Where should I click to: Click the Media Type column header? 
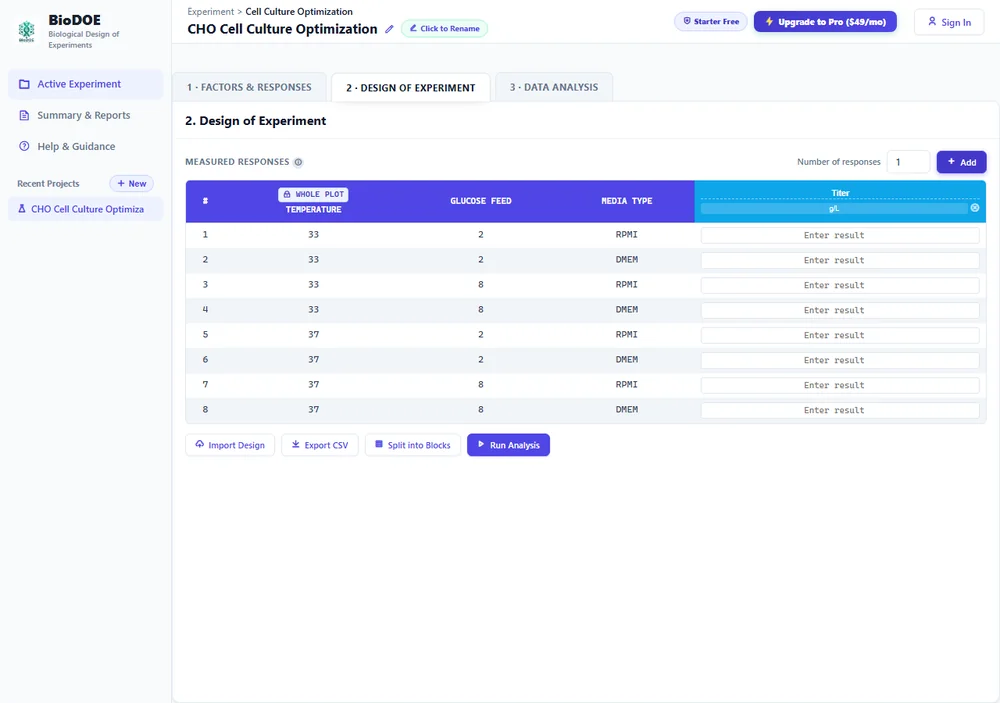tap(627, 201)
